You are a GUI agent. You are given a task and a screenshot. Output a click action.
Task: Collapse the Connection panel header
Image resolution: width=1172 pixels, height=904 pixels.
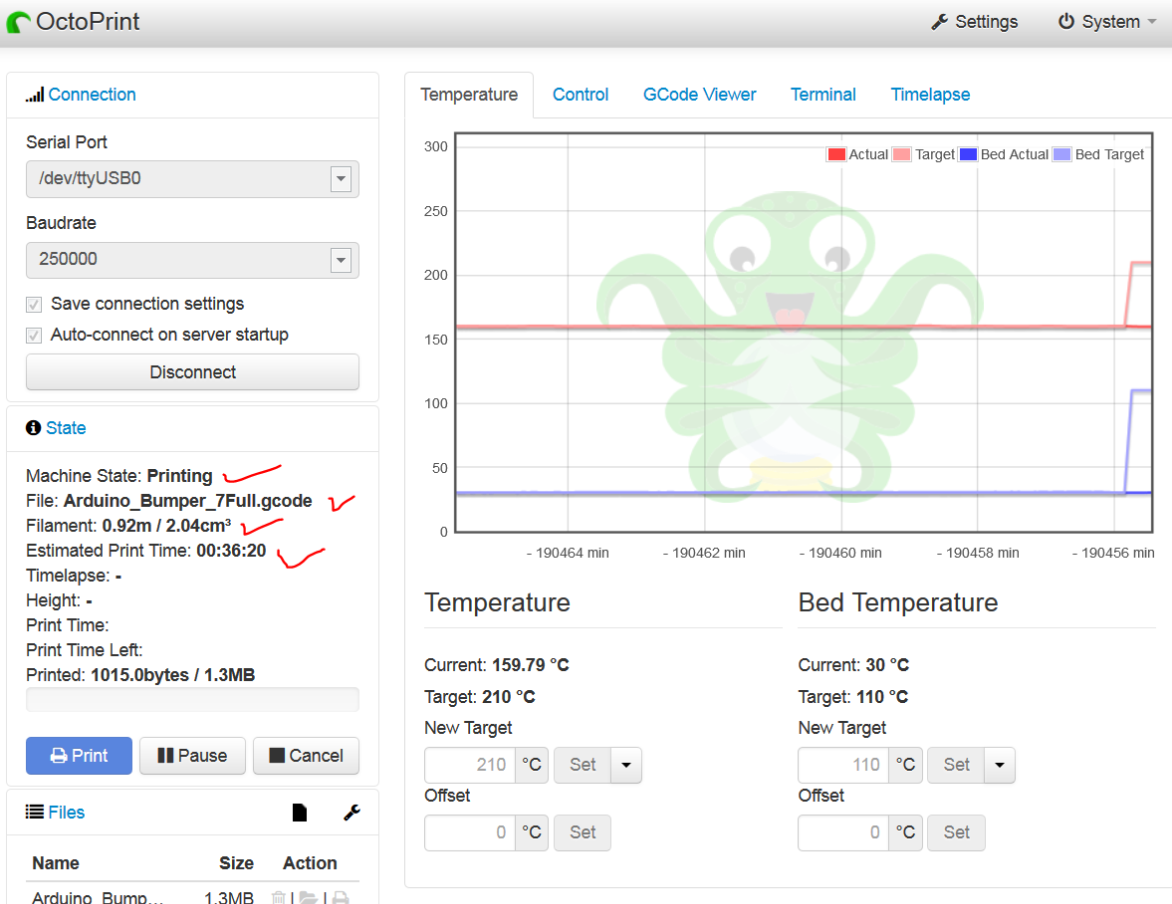[92, 95]
